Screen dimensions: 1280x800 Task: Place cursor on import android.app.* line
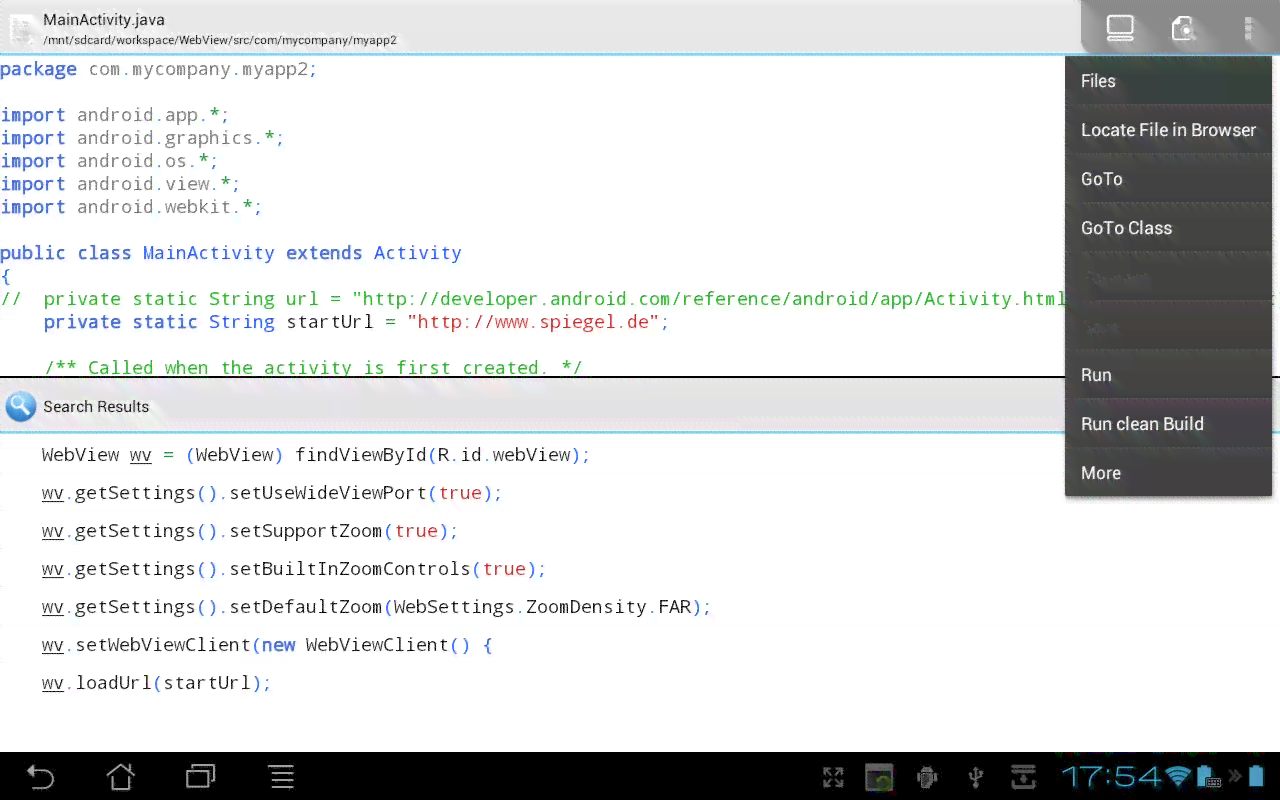115,115
